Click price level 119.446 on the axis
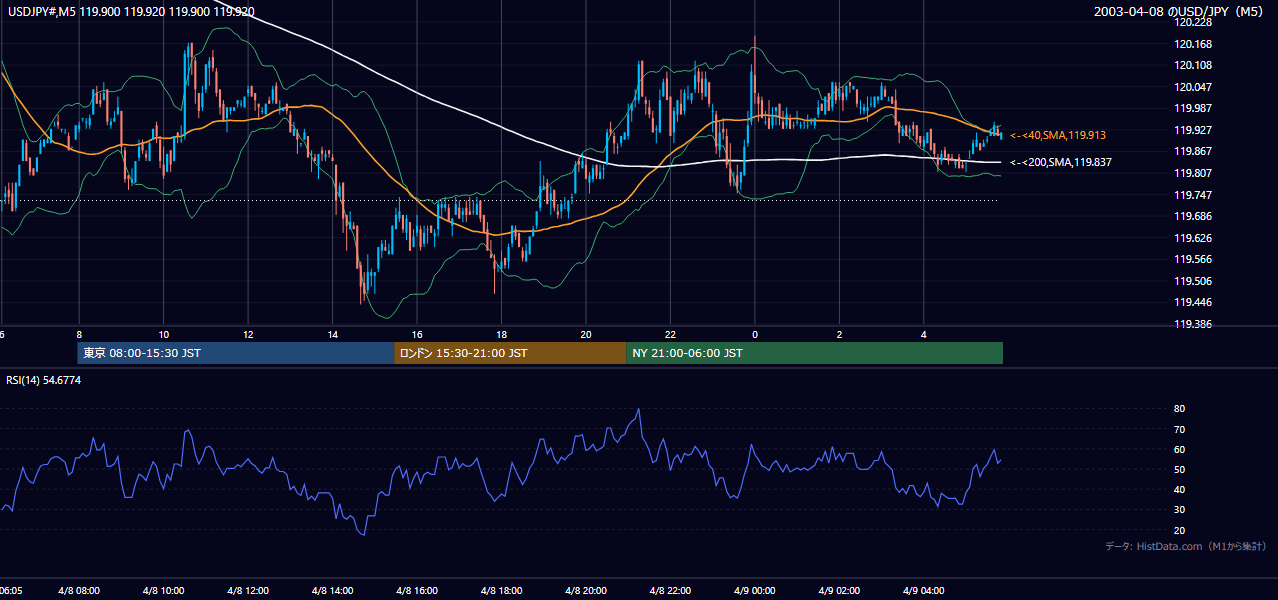This screenshot has height=600, width=1278. (1195, 302)
